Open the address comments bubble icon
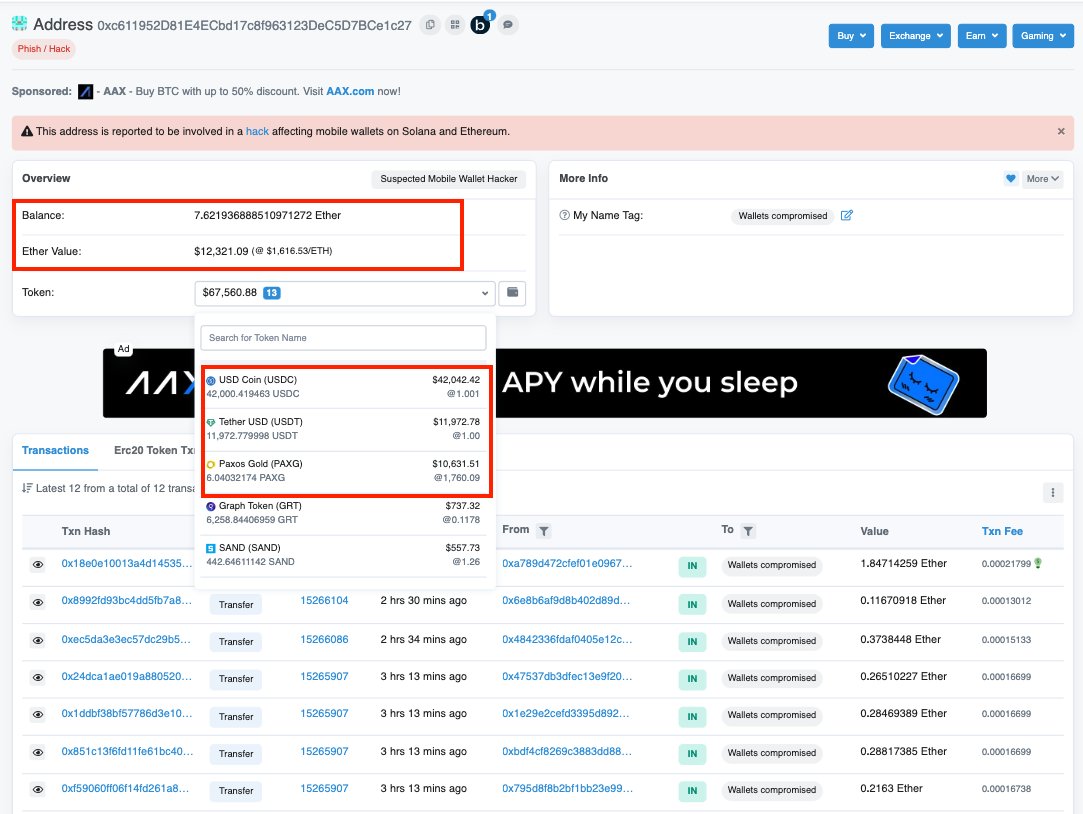 click(508, 25)
